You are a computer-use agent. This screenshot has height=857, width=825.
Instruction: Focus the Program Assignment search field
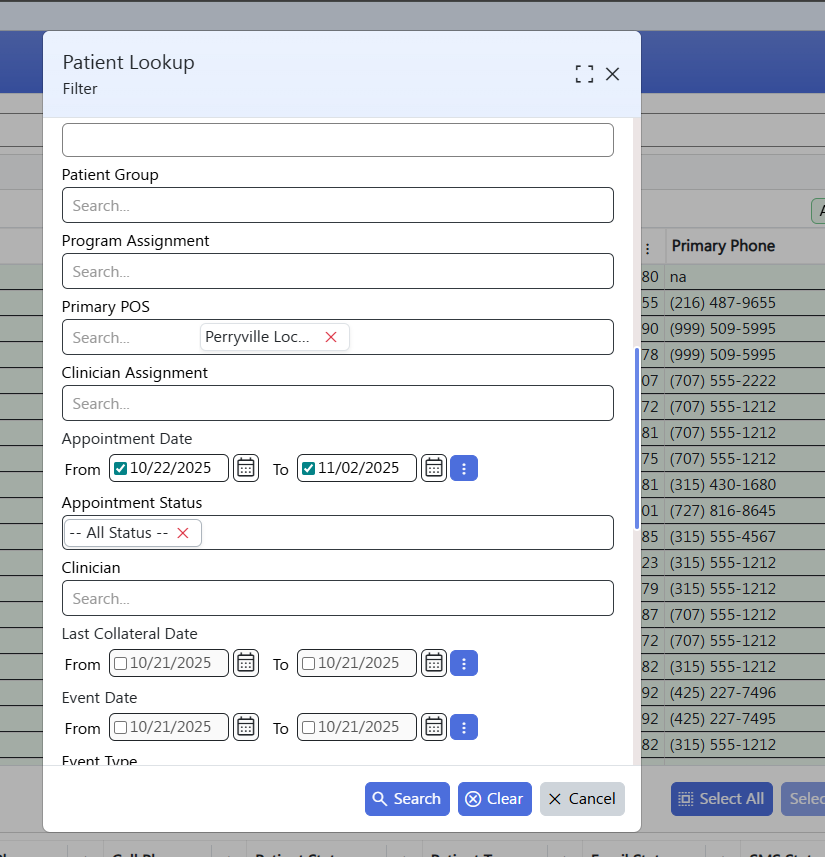pos(338,271)
